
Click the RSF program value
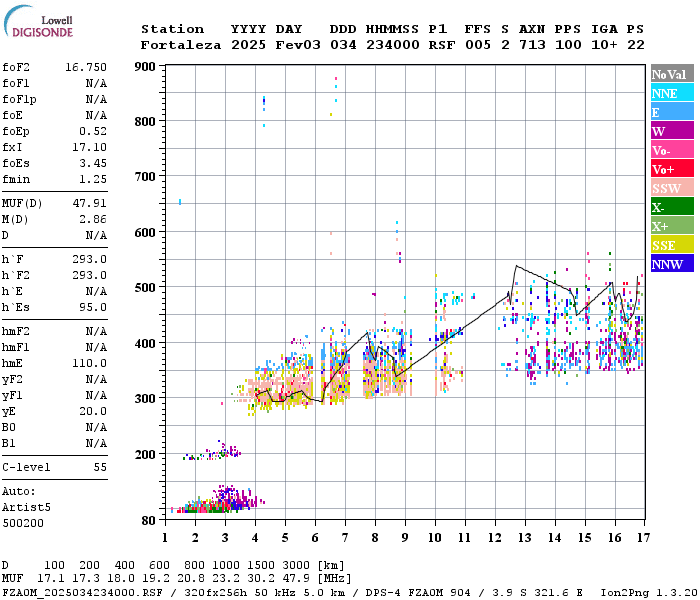[442, 45]
